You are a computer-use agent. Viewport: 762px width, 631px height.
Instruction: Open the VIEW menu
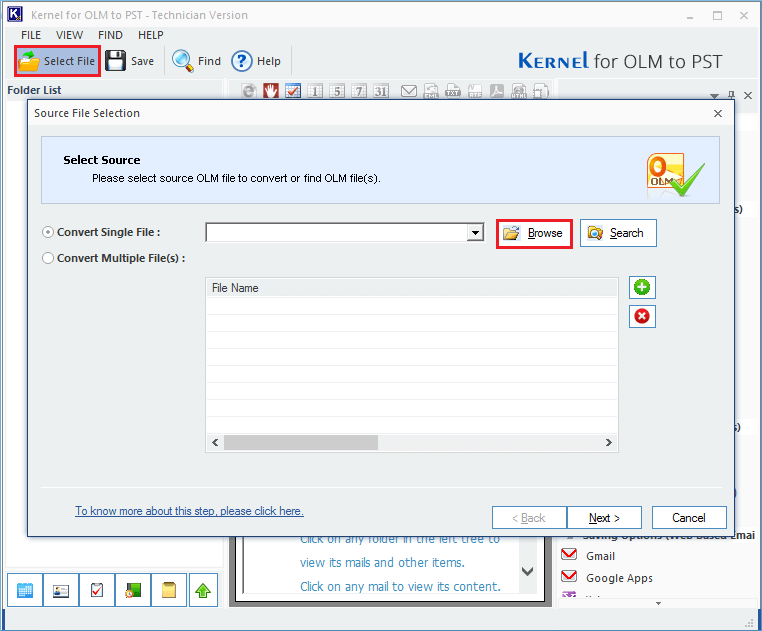coord(69,35)
